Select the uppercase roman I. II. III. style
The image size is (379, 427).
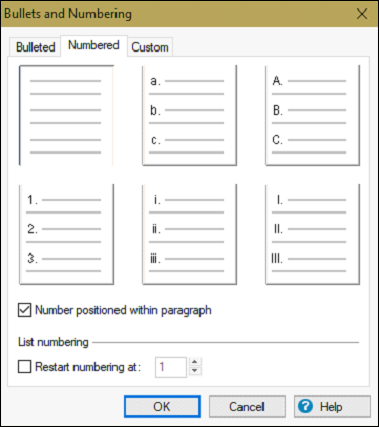coord(312,234)
